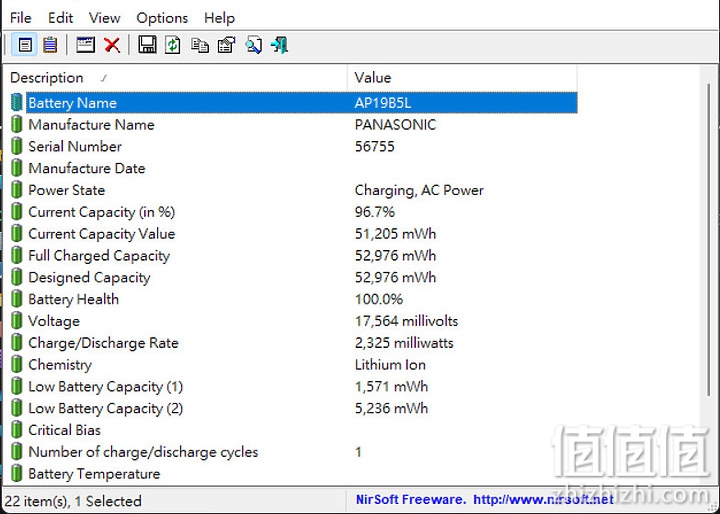Viewport: 720px width, 514px height.
Task: Click the battery icon beside Manufacture Name
Action: pos(17,124)
